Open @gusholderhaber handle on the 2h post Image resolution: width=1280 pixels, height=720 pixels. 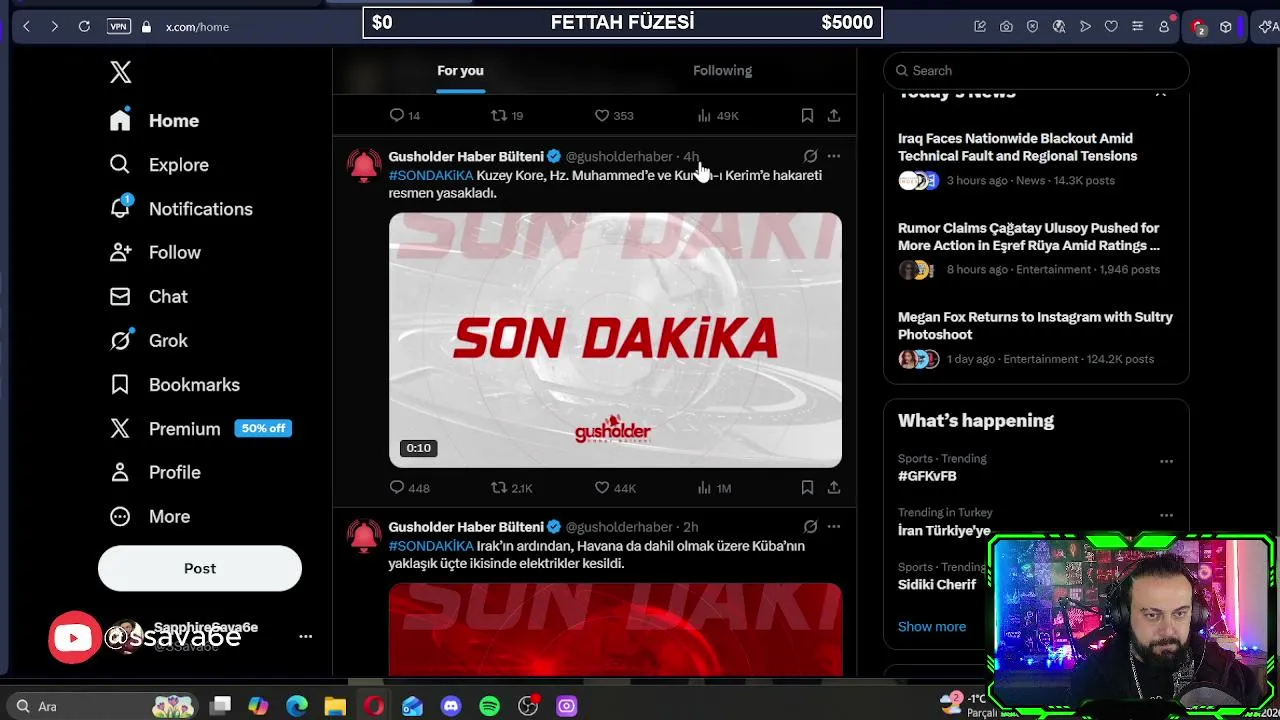619,527
